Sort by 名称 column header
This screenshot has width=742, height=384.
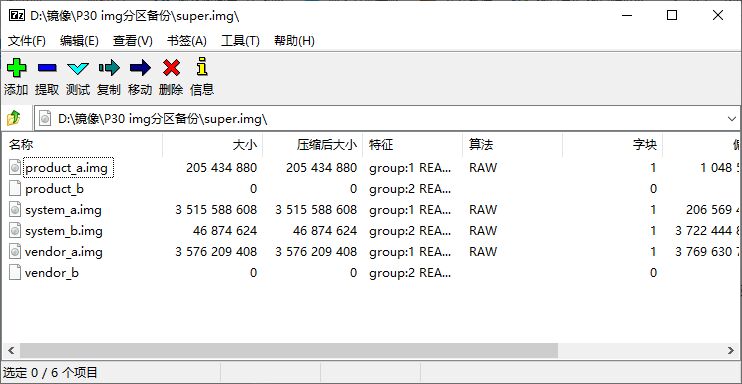(82, 145)
